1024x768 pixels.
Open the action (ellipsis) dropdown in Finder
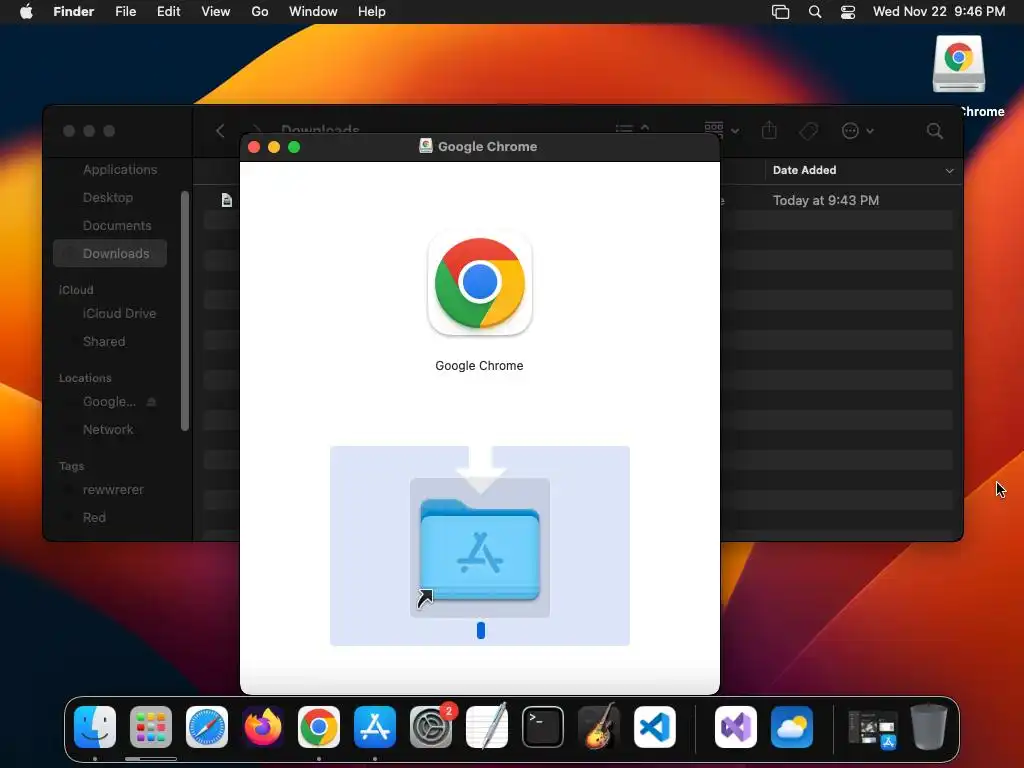(x=858, y=131)
